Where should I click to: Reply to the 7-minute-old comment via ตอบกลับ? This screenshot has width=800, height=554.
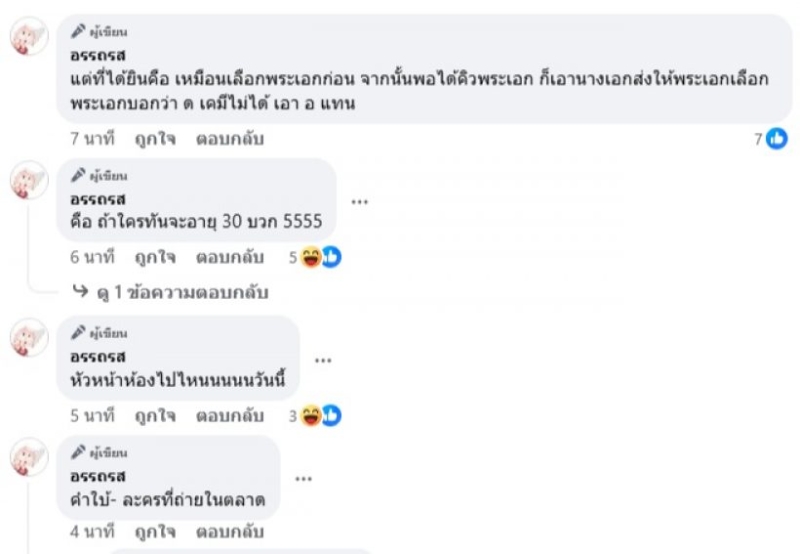click(x=230, y=139)
